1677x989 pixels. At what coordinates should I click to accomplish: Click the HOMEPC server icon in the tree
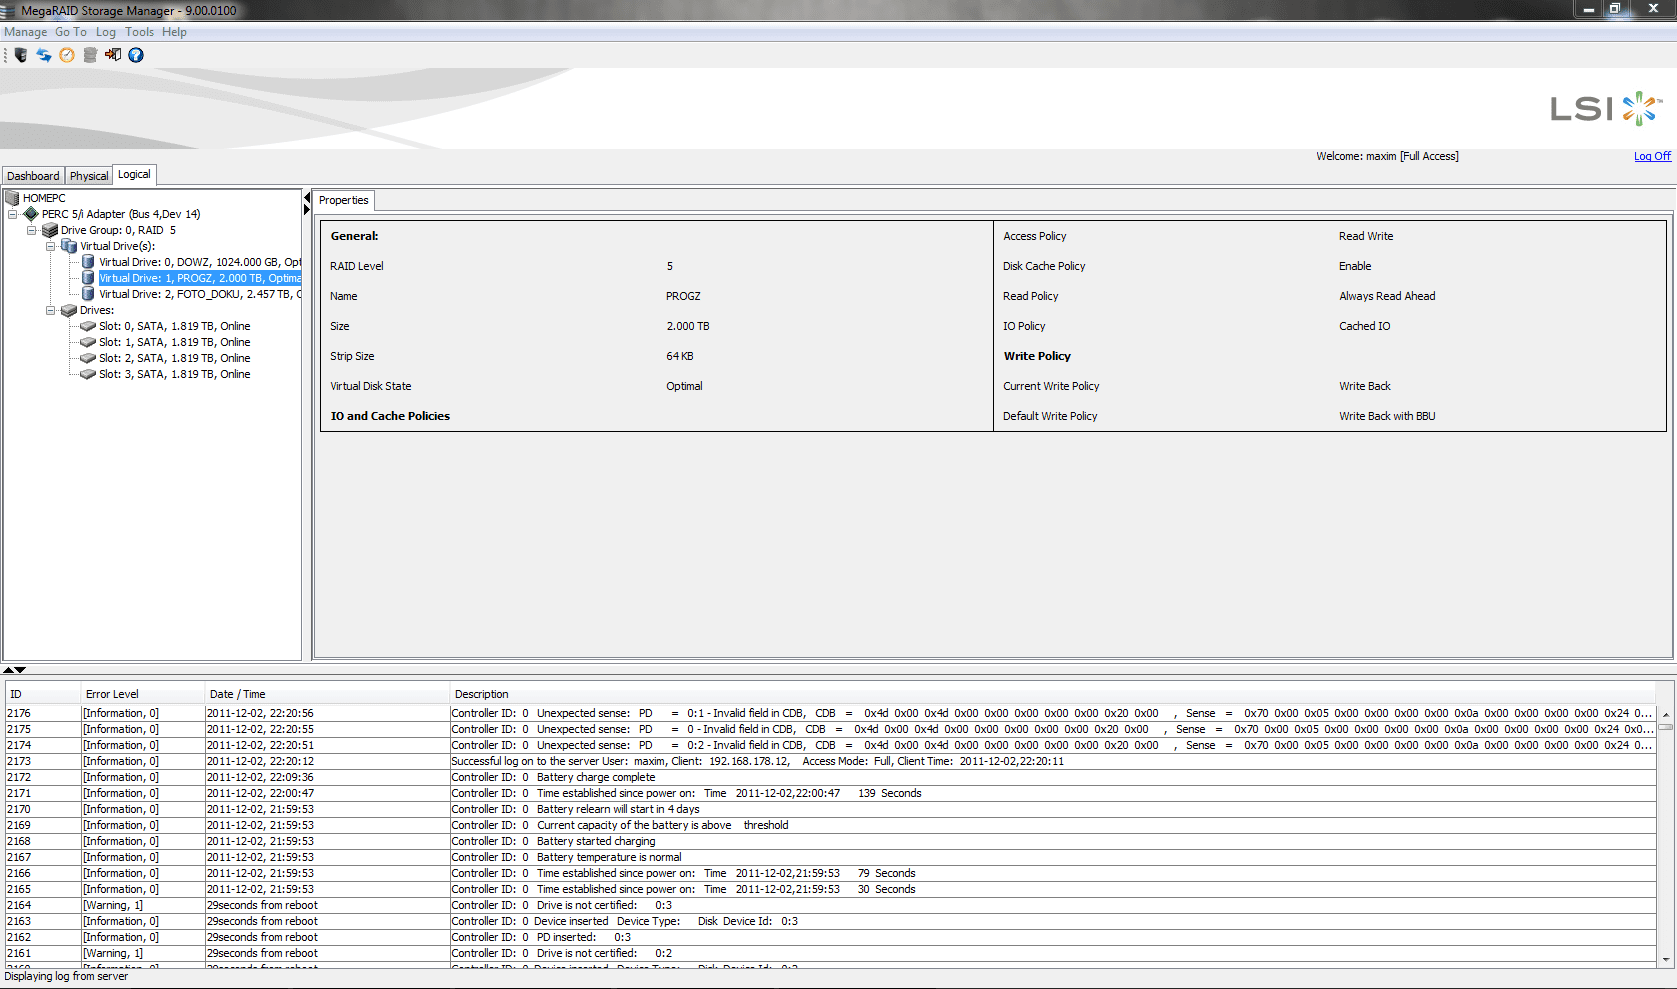13,198
